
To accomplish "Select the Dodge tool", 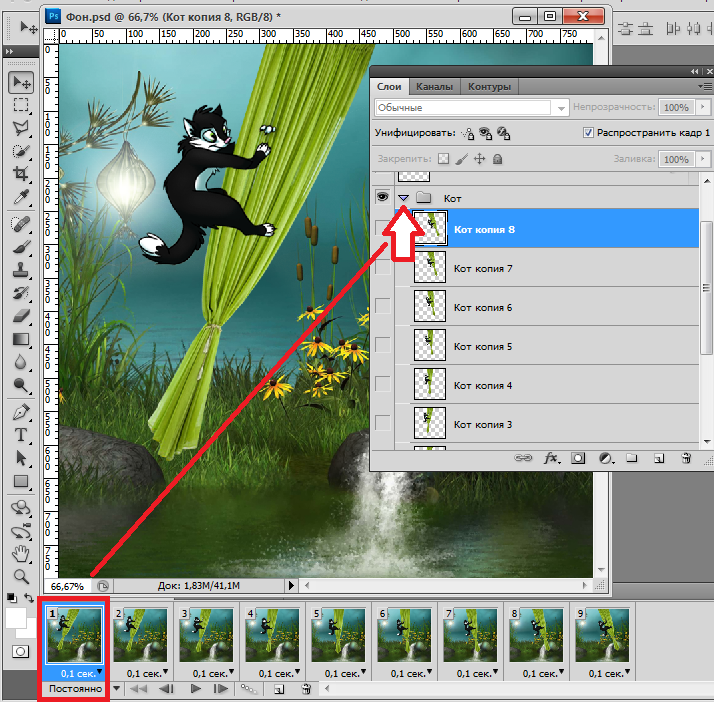I will coord(21,385).
